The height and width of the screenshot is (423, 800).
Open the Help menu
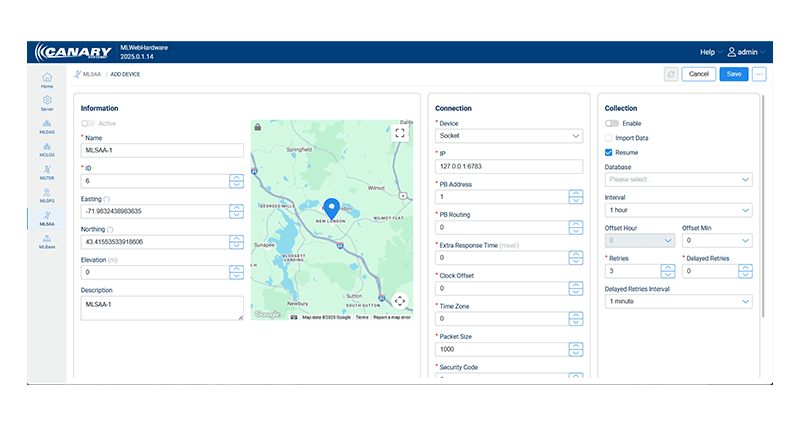point(711,52)
